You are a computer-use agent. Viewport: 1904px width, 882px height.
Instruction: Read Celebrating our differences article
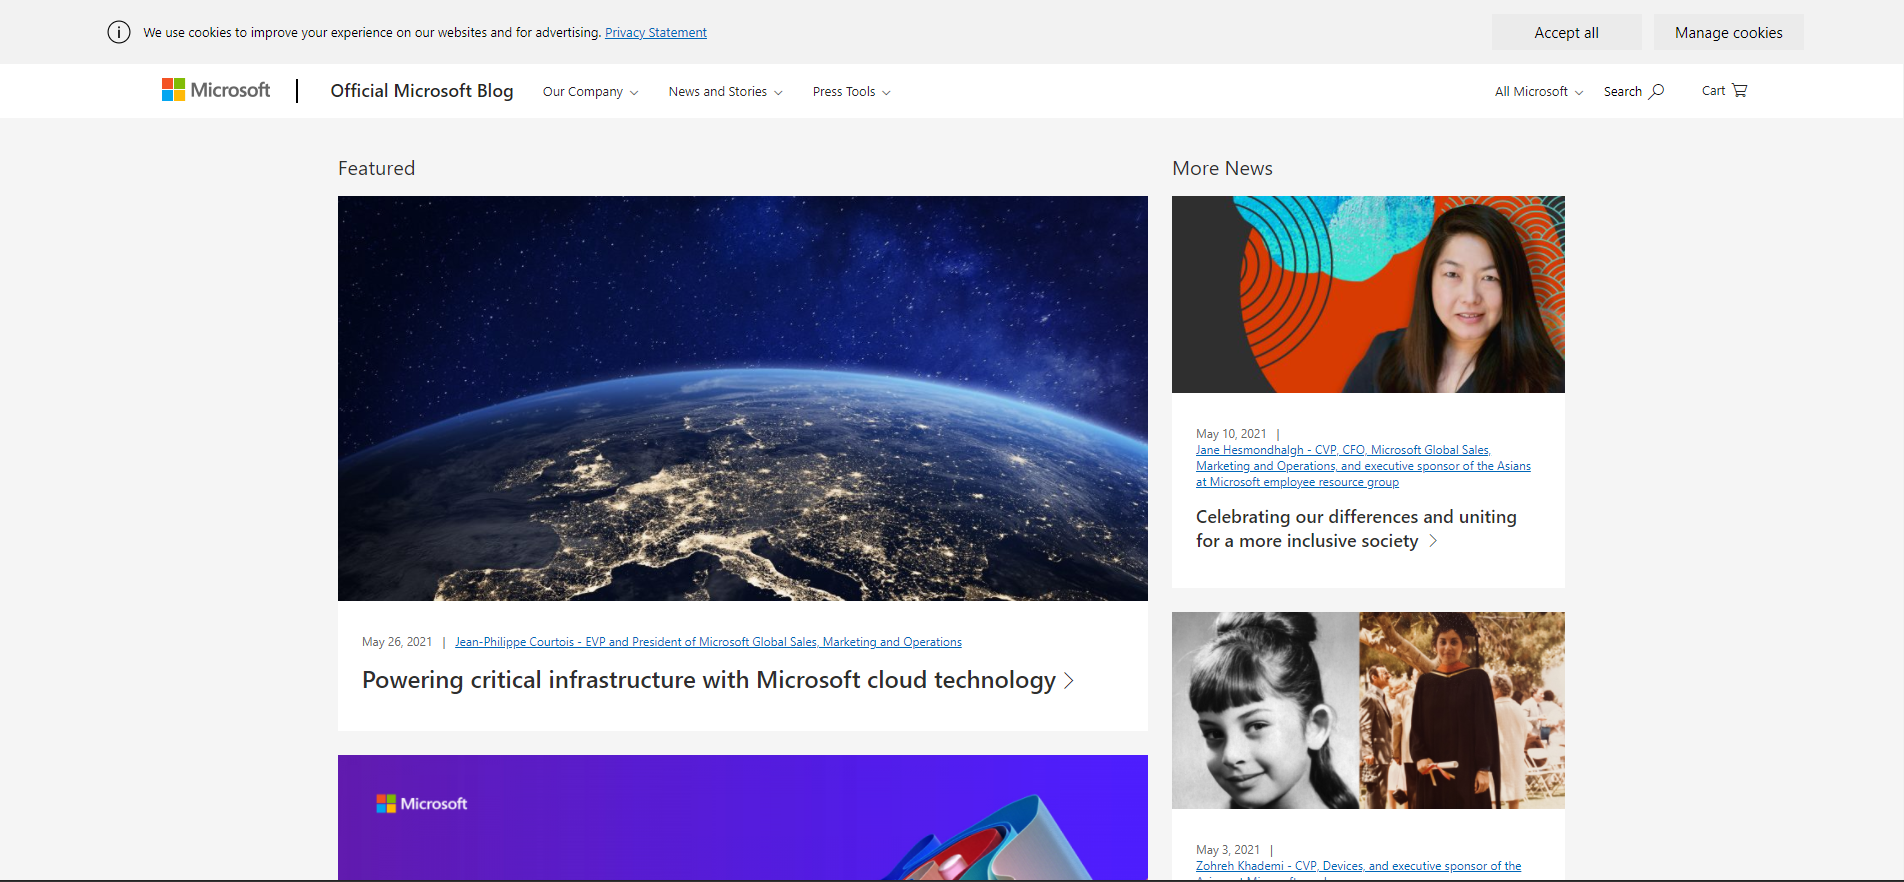(x=1356, y=529)
